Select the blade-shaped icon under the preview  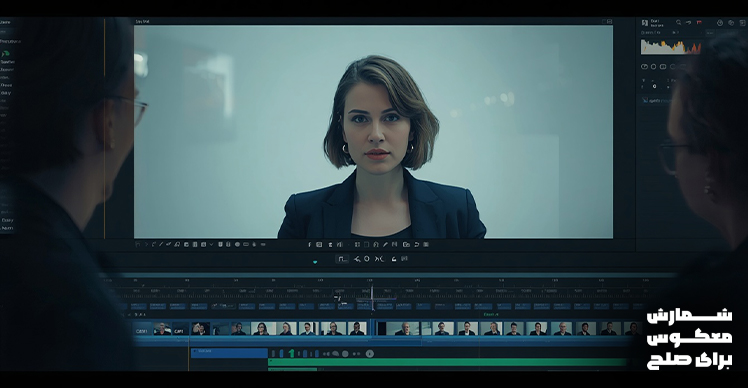(357, 259)
